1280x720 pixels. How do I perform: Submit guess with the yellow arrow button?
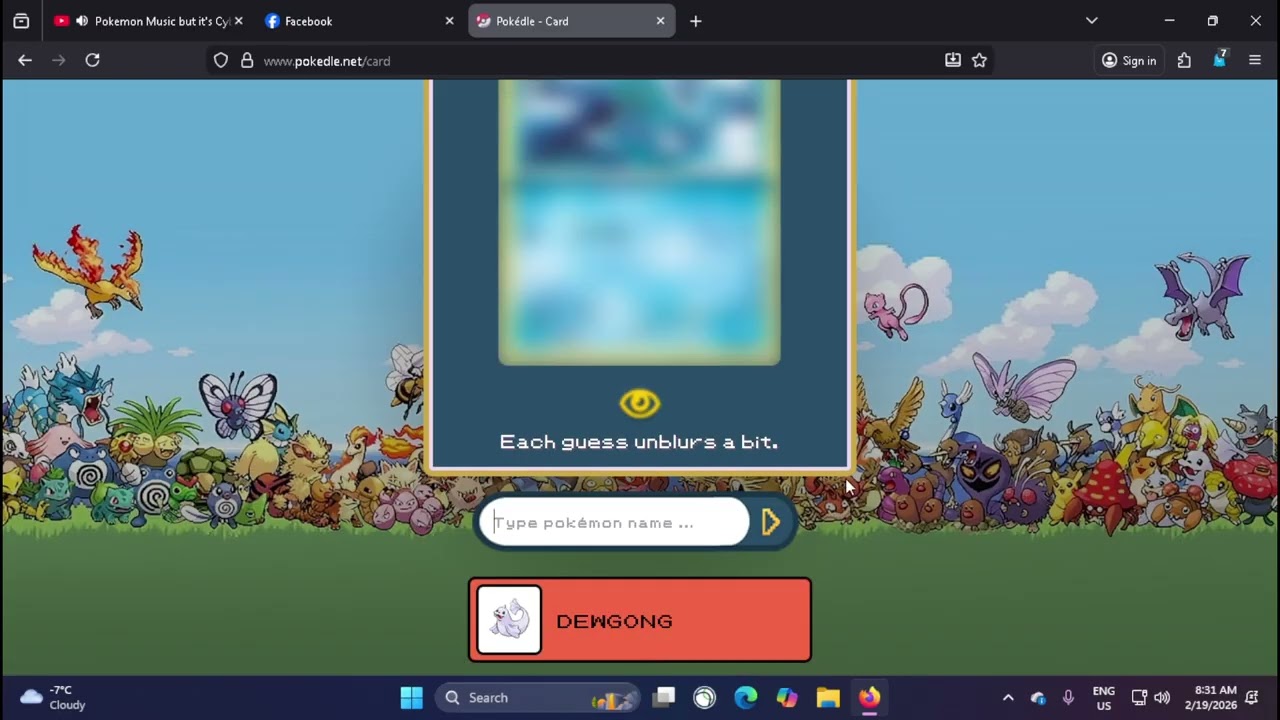coord(770,522)
